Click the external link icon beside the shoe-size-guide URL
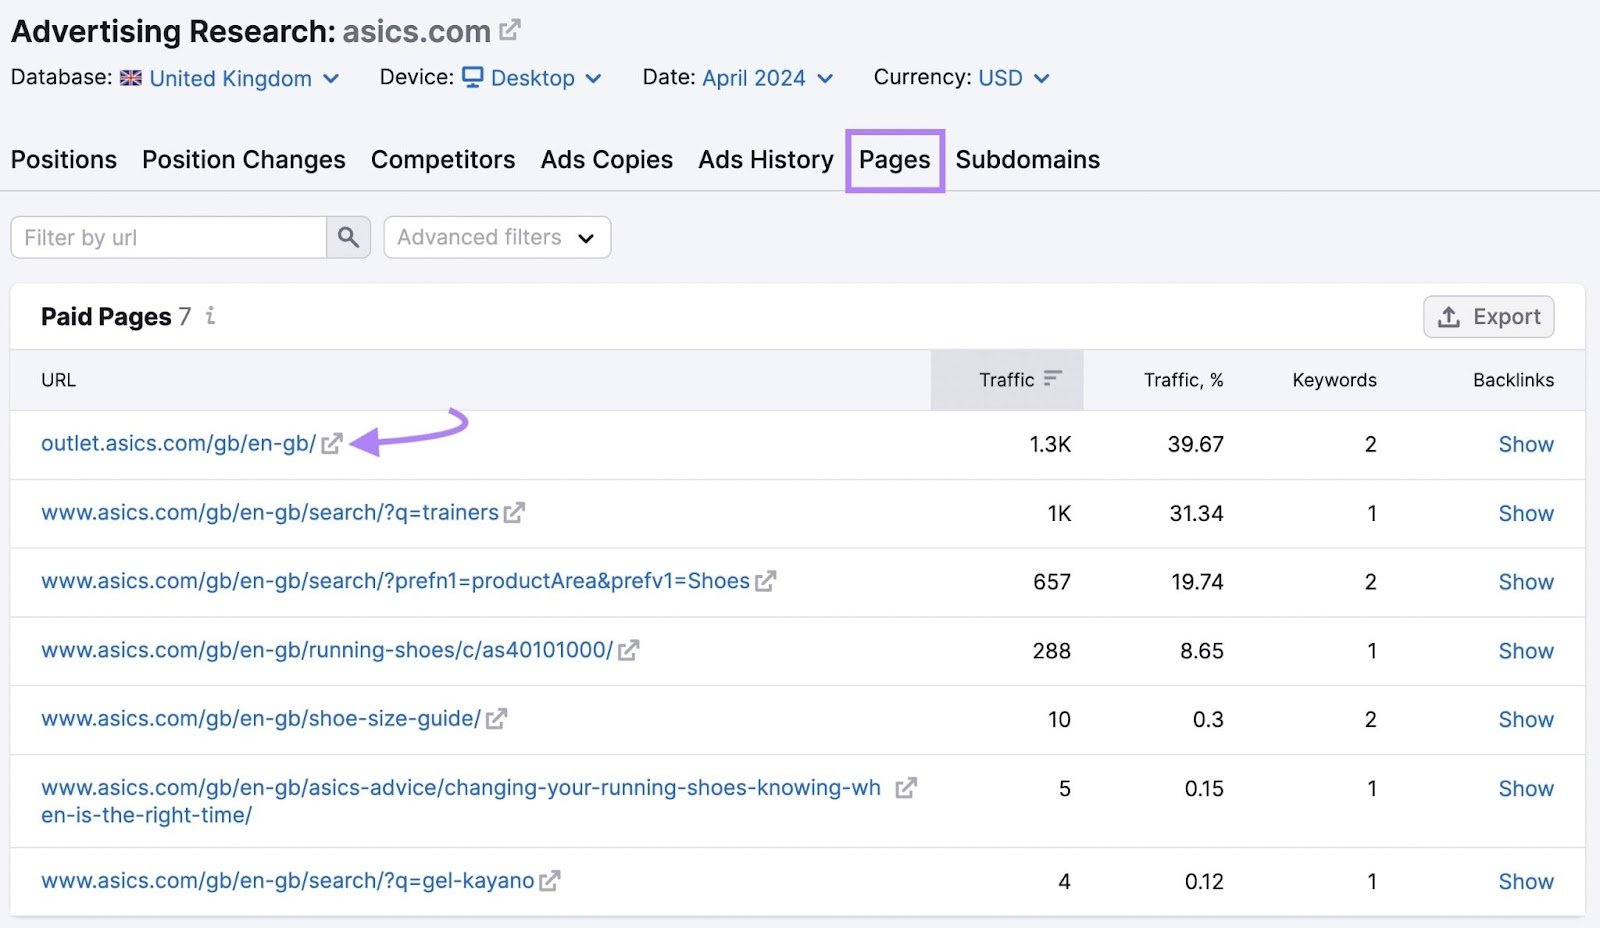The image size is (1600, 928). (x=496, y=719)
